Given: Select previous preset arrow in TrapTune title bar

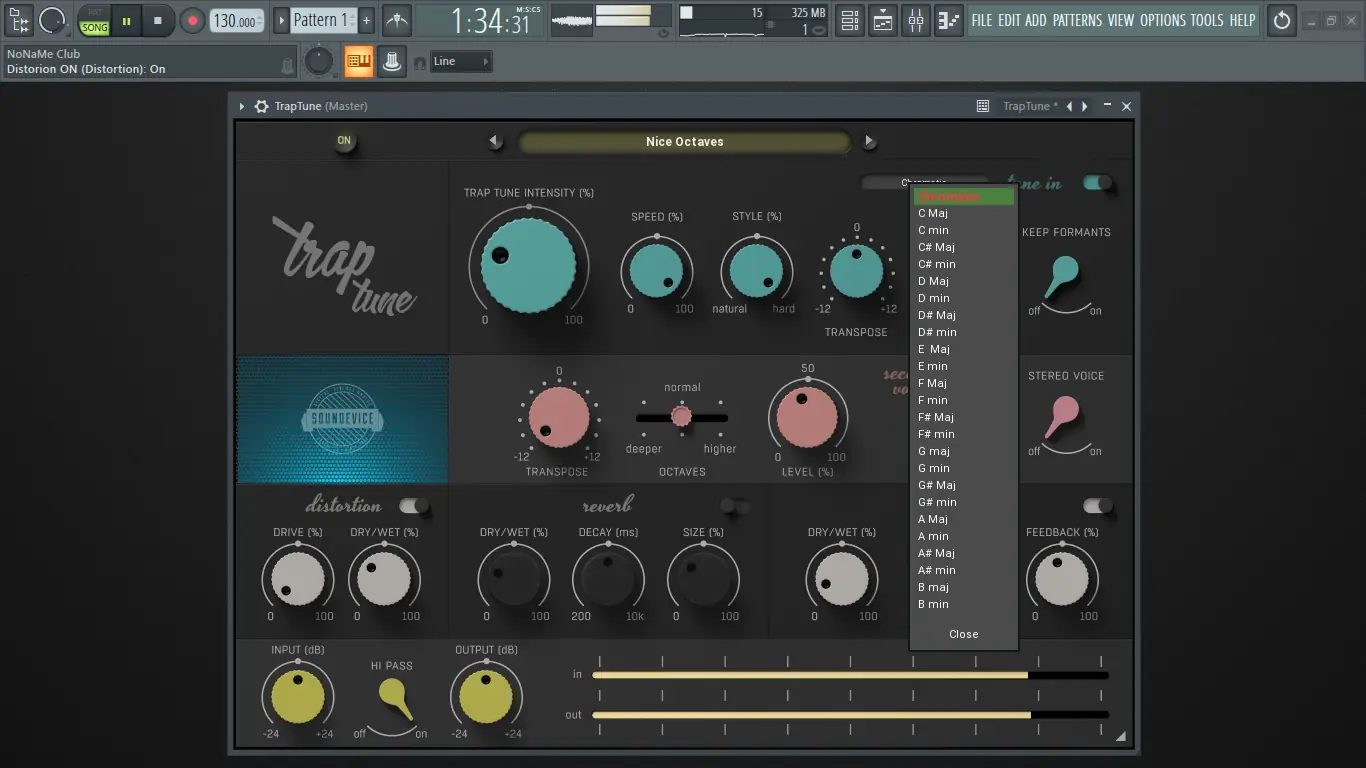Looking at the screenshot, I should [x=1069, y=106].
